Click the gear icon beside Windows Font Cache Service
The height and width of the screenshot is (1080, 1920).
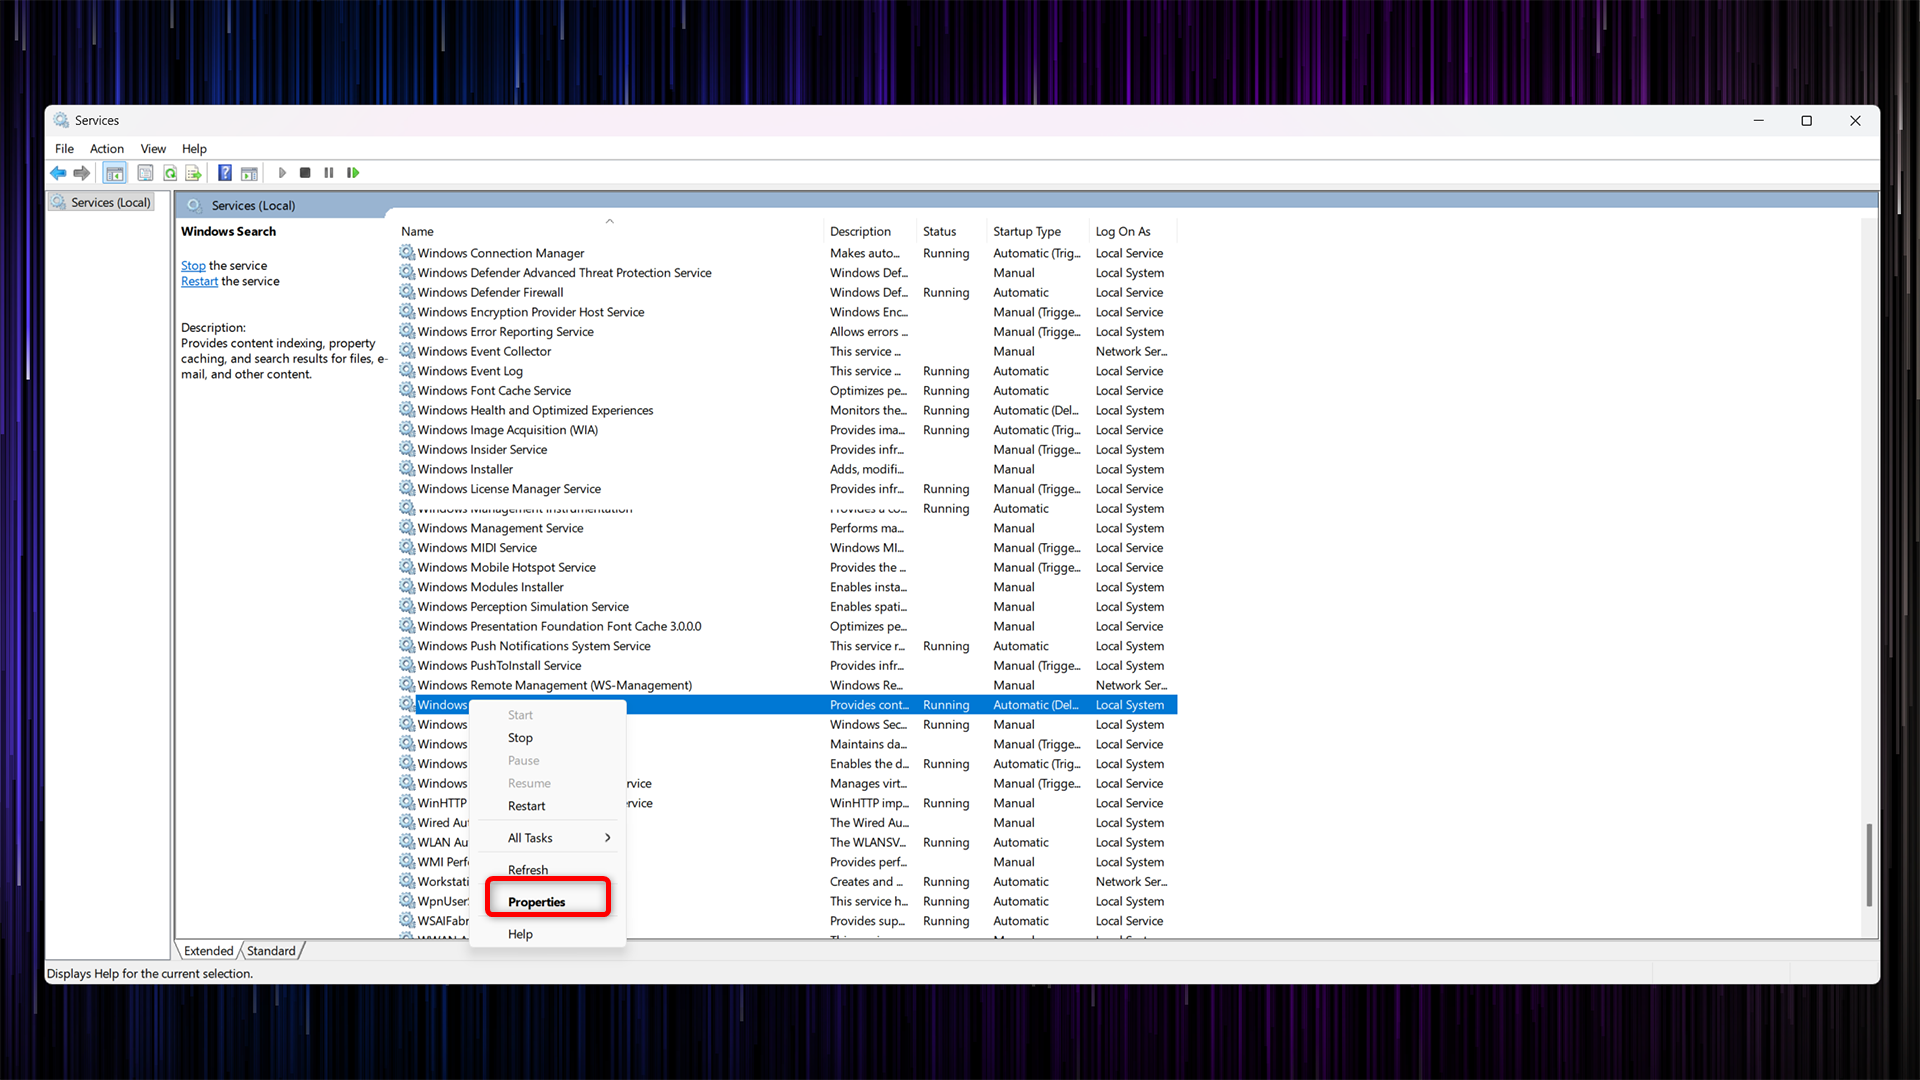[x=407, y=391]
